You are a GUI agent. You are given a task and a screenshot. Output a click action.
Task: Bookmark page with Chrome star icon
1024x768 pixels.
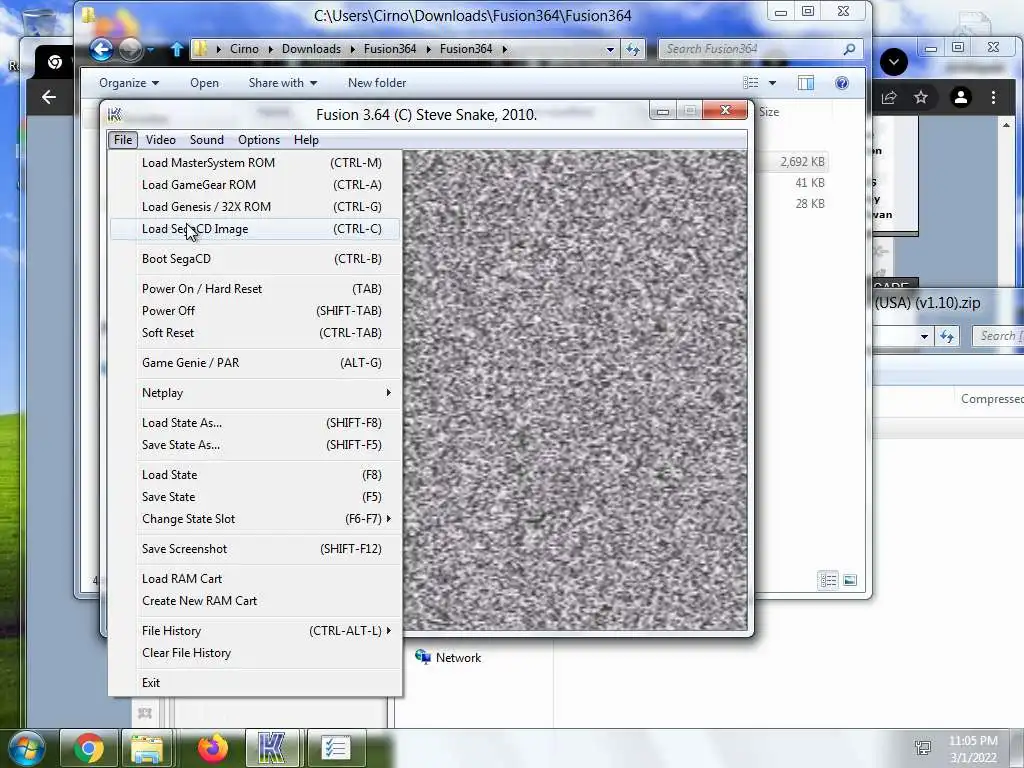point(921,97)
